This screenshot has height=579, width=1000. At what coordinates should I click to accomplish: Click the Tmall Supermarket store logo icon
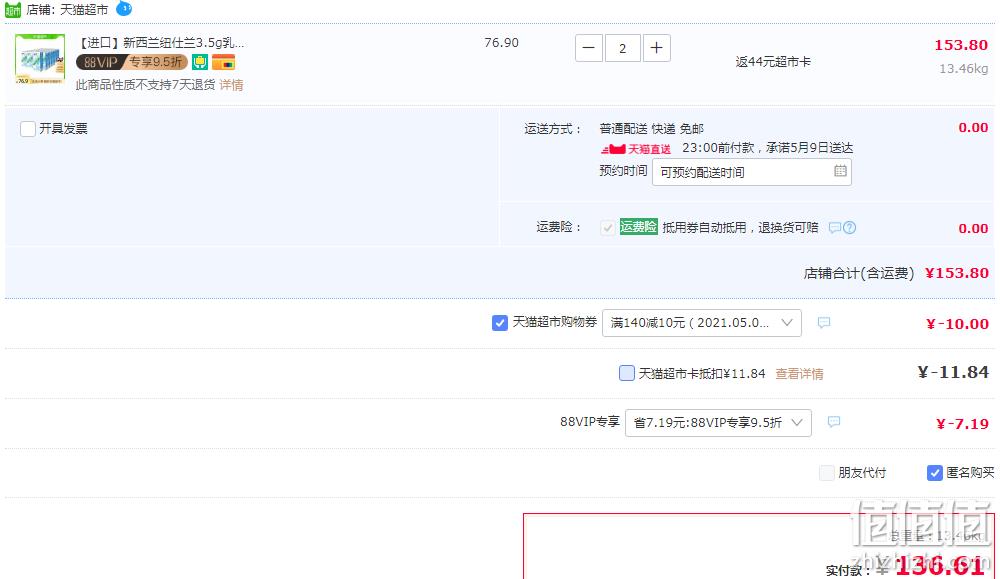click(x=13, y=10)
